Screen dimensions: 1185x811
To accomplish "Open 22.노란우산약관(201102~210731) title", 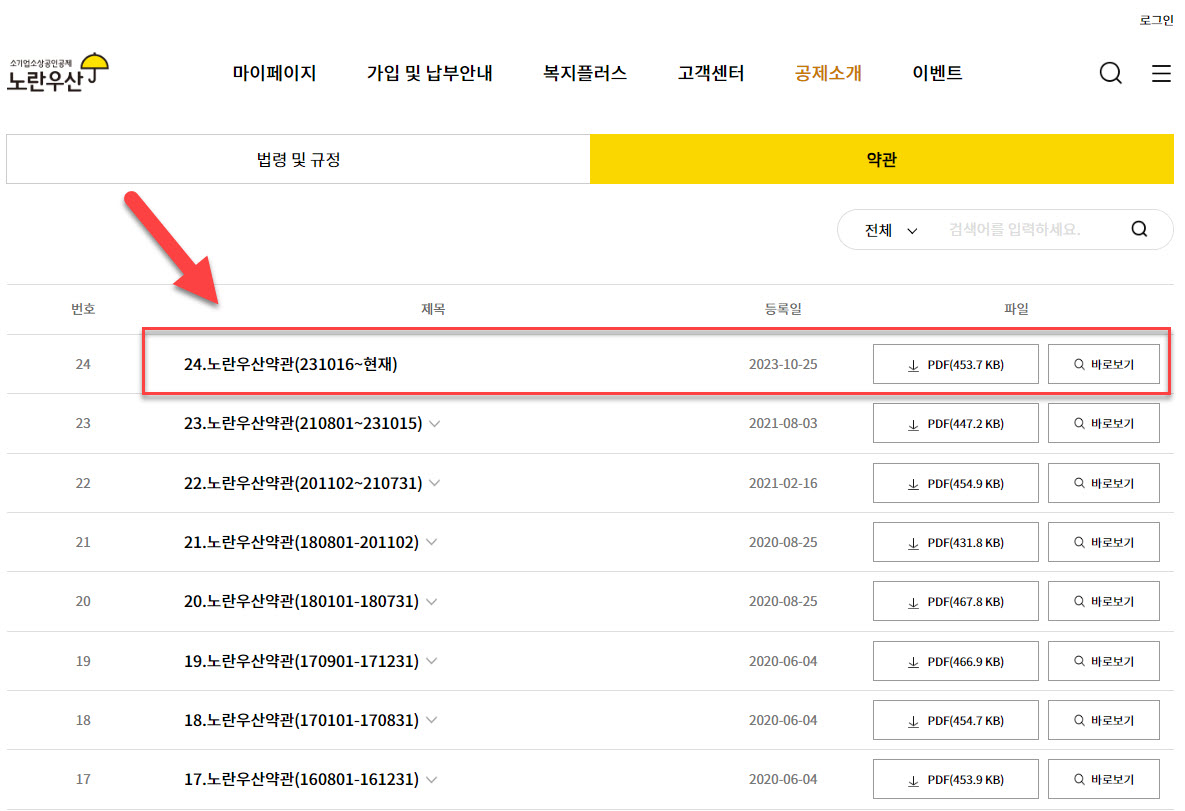I will (303, 483).
